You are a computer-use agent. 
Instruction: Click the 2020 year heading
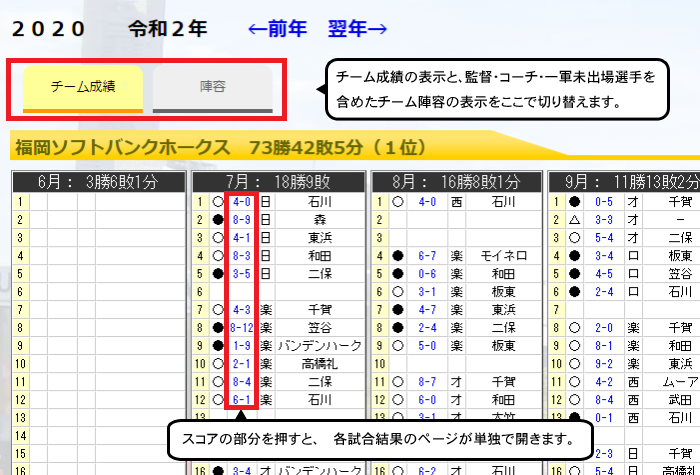(x=48, y=29)
